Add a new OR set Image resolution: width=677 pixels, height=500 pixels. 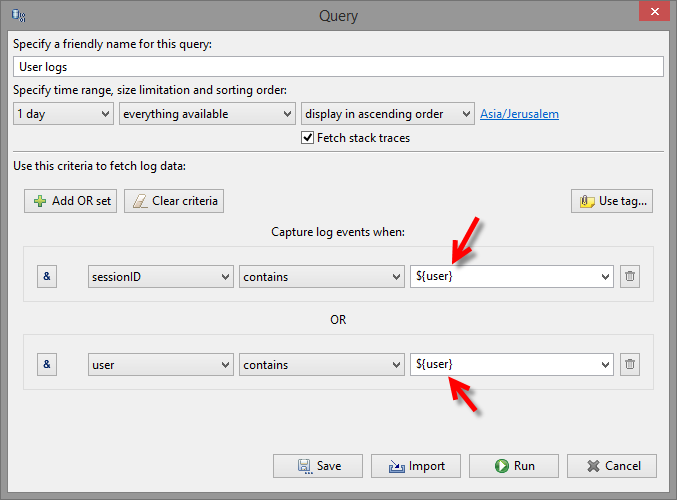click(70, 201)
